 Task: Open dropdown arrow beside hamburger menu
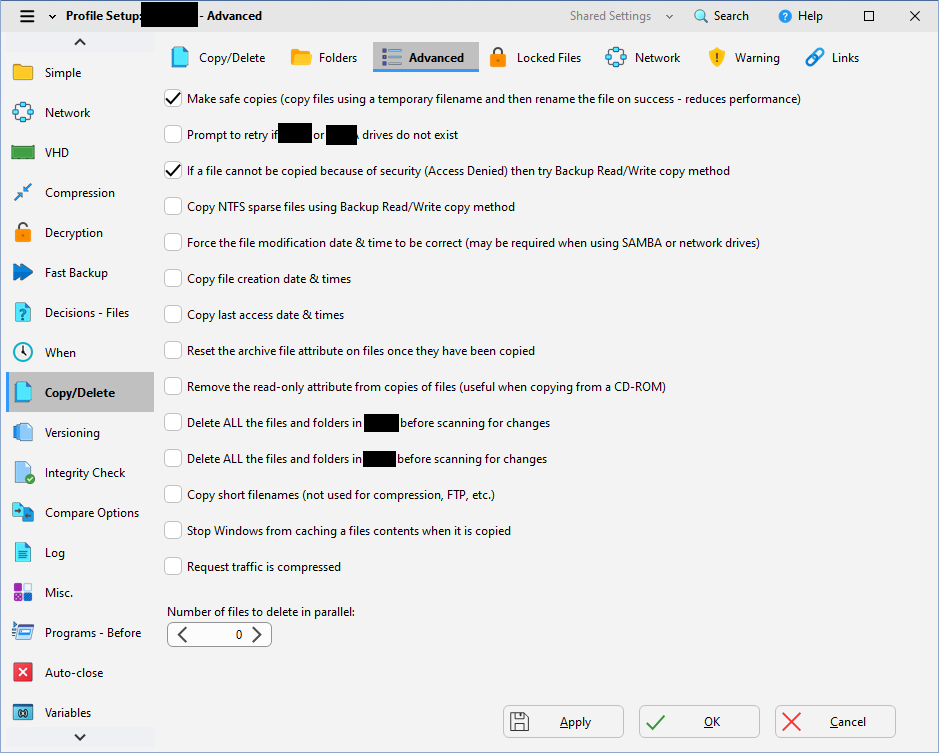coord(52,17)
